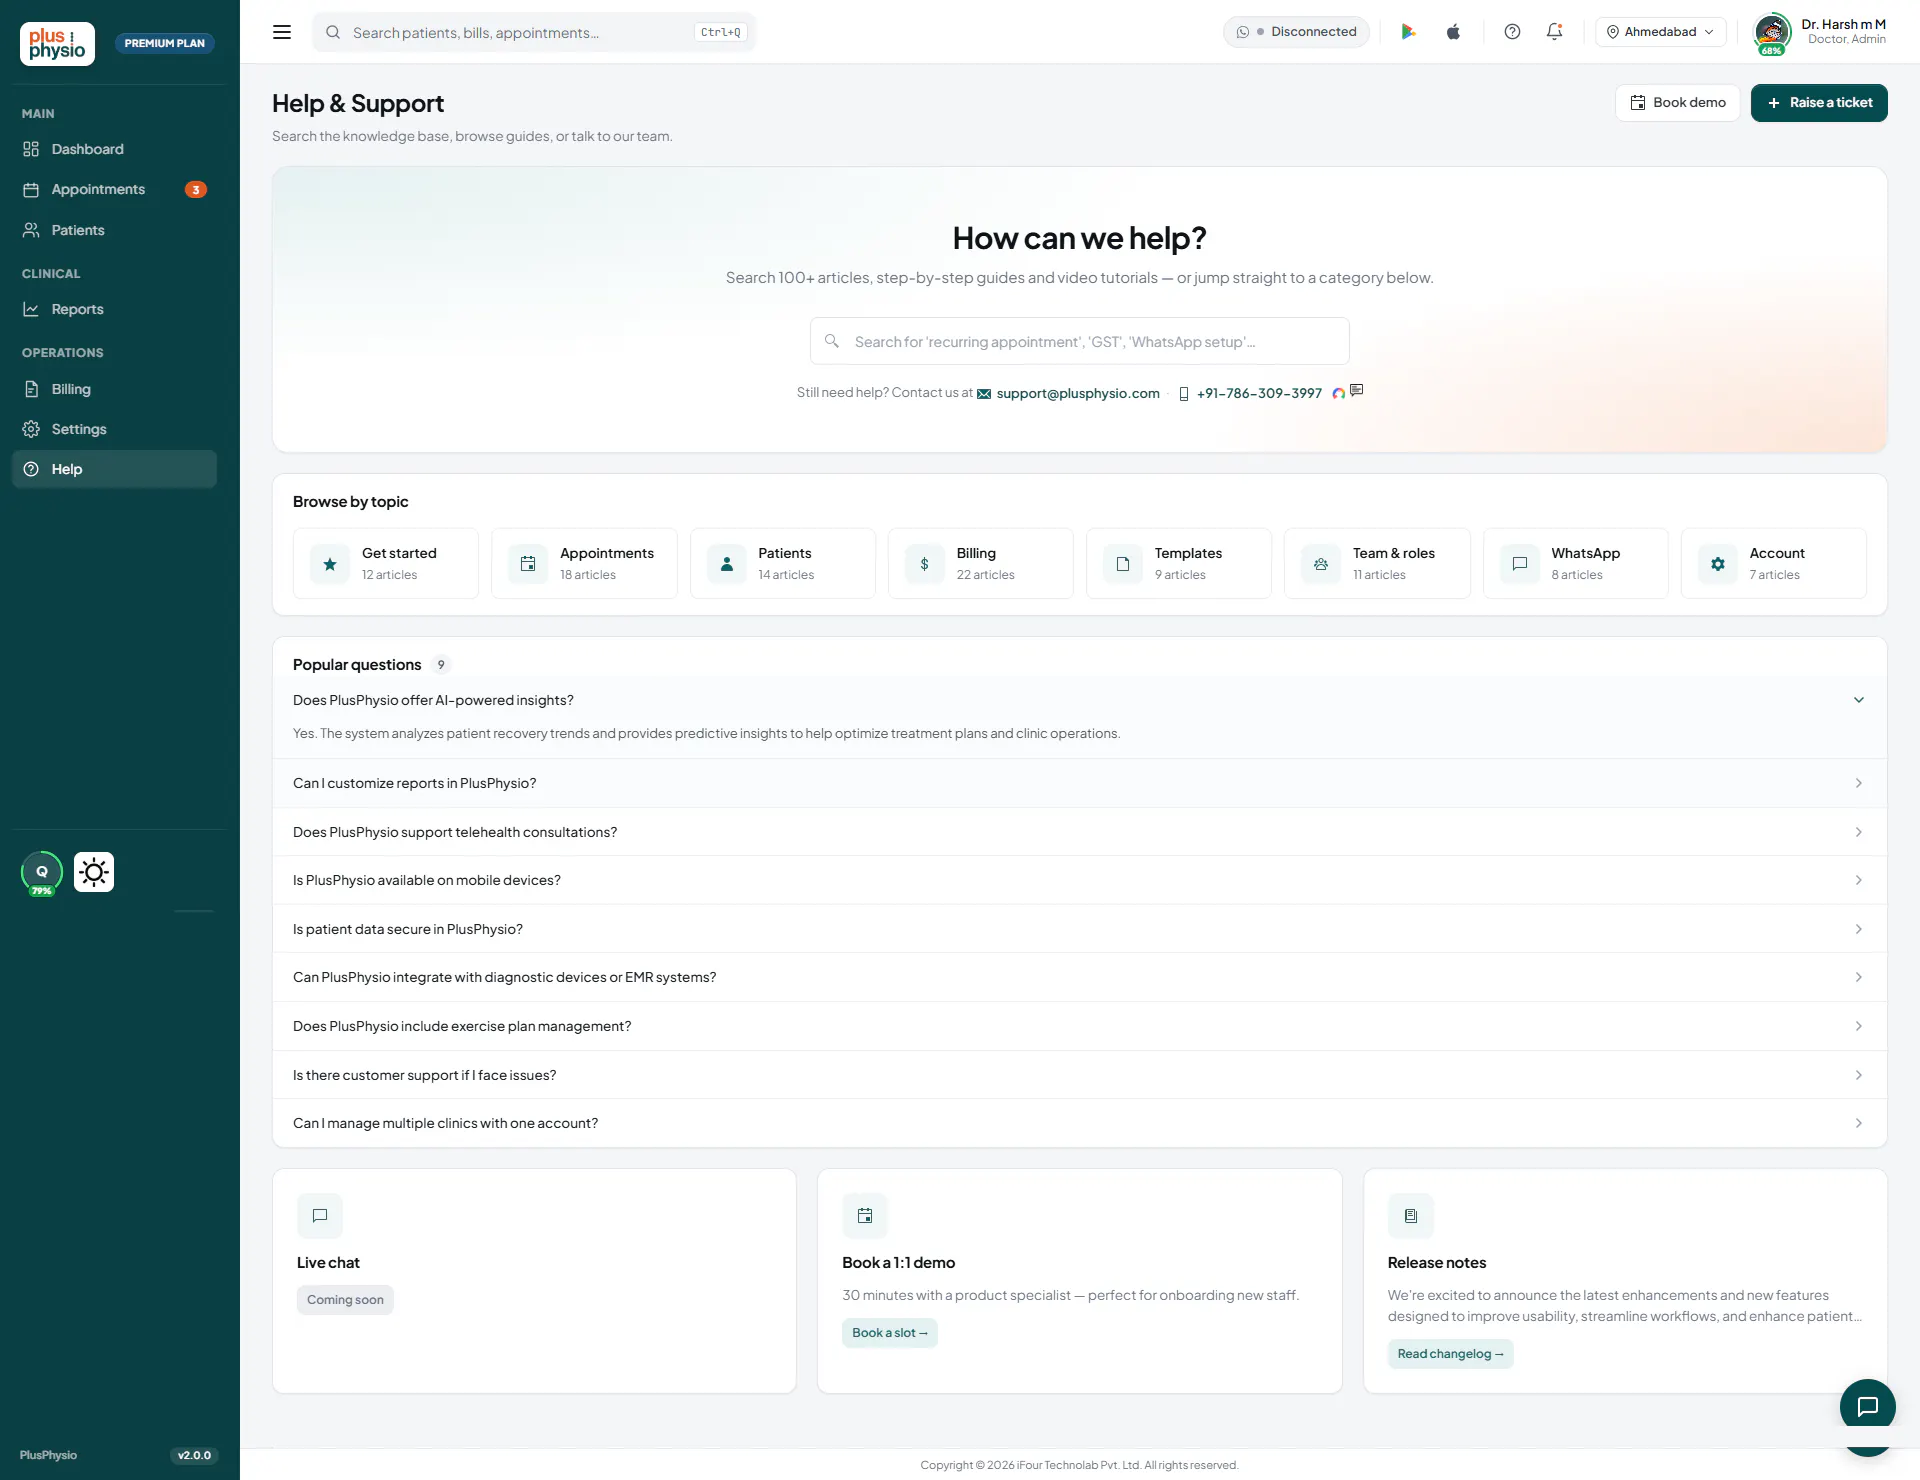
Task: Click the Book demo button
Action: pyautogui.click(x=1678, y=103)
